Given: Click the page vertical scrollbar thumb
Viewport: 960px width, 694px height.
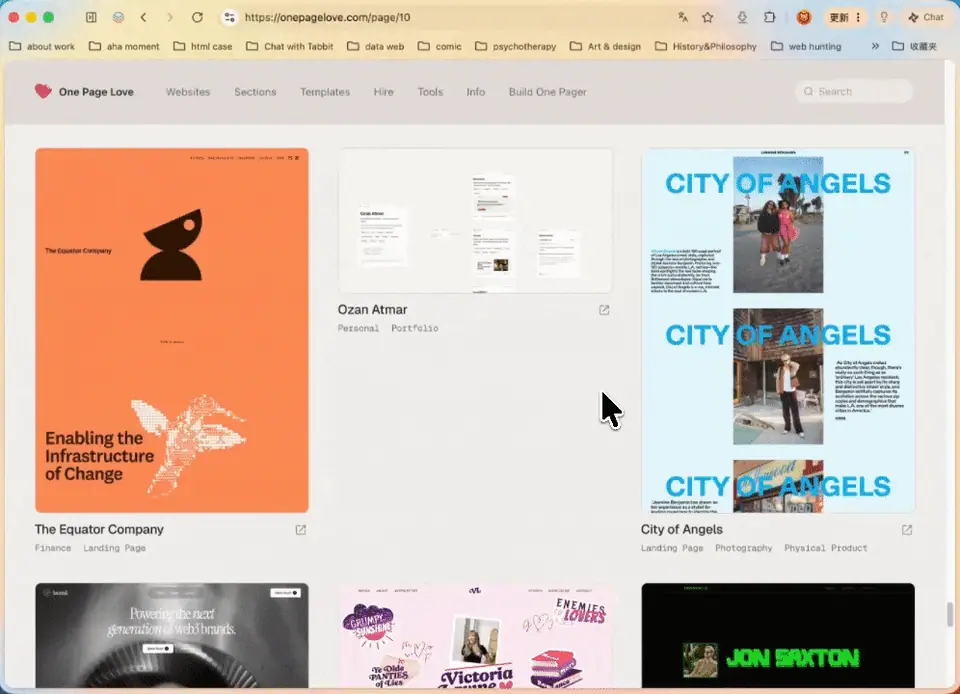Looking at the screenshot, I should [950, 614].
